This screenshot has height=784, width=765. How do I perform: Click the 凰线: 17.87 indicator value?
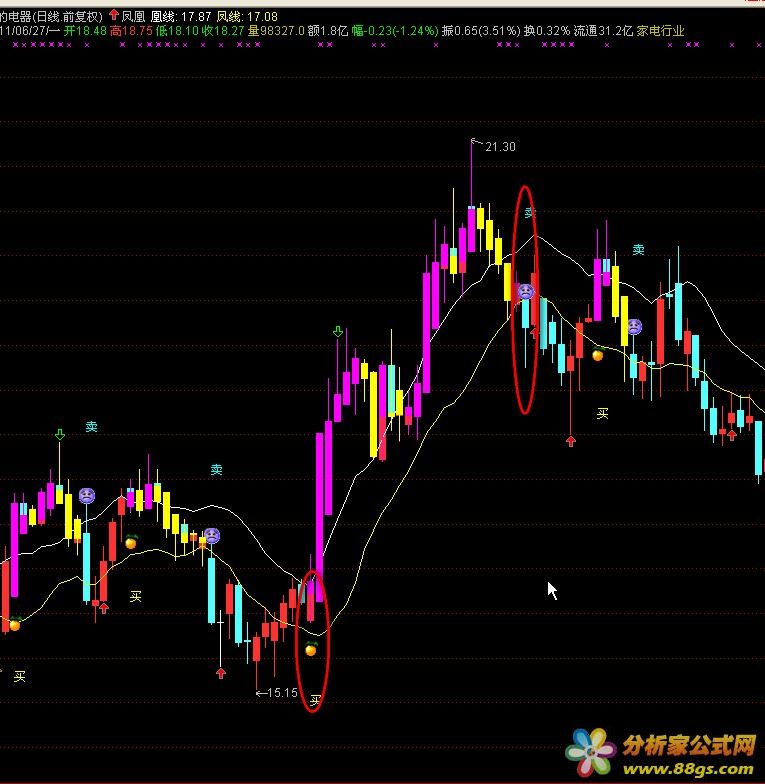pyautogui.click(x=181, y=16)
